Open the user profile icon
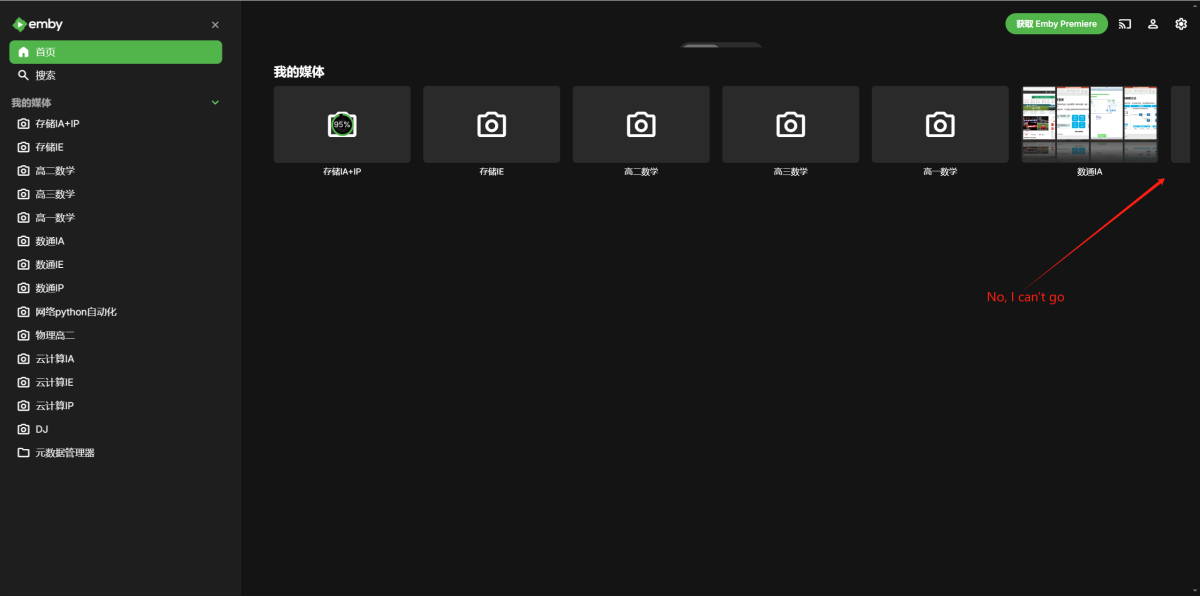This screenshot has height=596, width=1200. pos(1153,24)
